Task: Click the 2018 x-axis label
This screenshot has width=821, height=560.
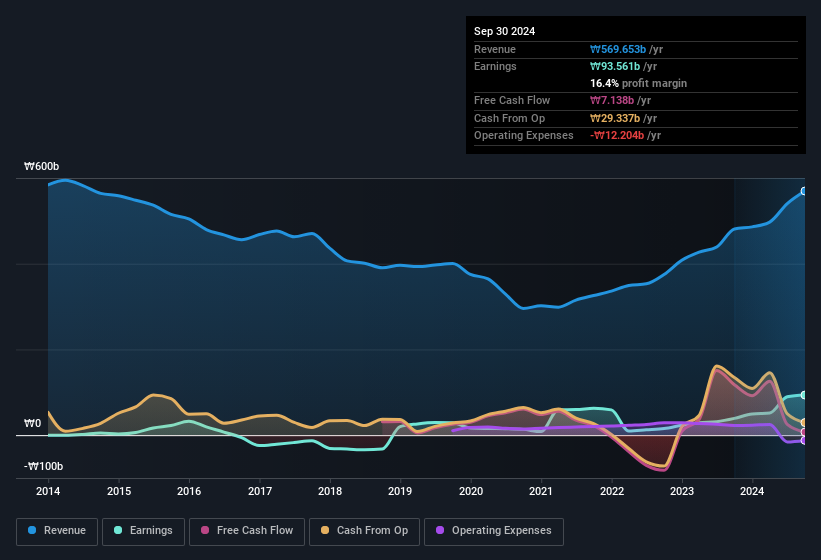Action: click(x=330, y=491)
